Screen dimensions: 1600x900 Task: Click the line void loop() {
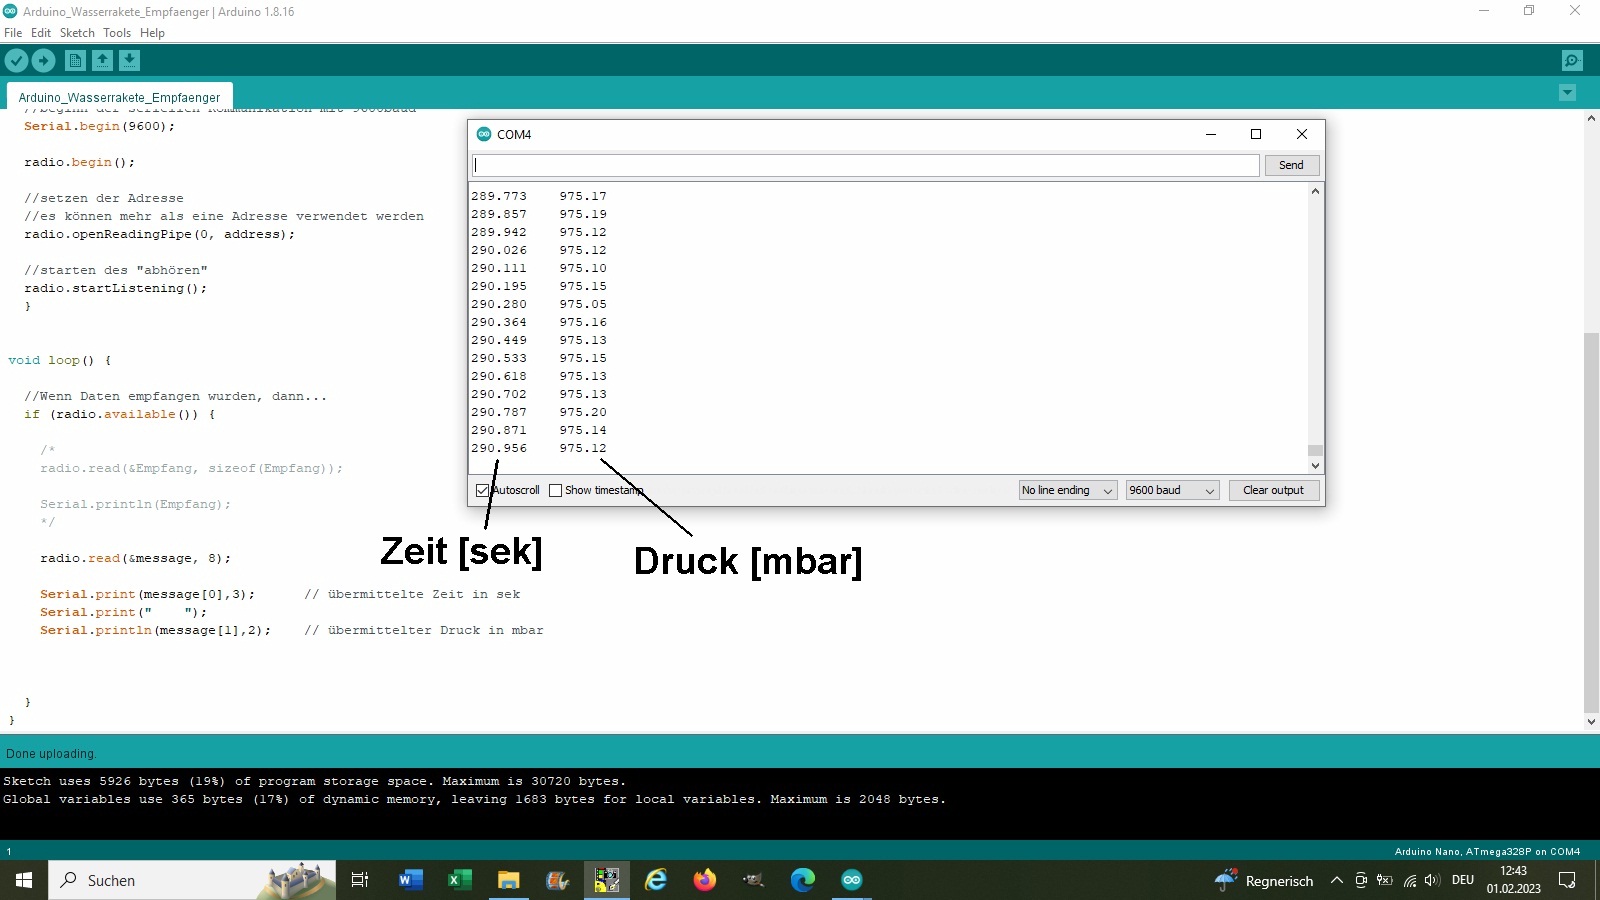click(x=60, y=360)
